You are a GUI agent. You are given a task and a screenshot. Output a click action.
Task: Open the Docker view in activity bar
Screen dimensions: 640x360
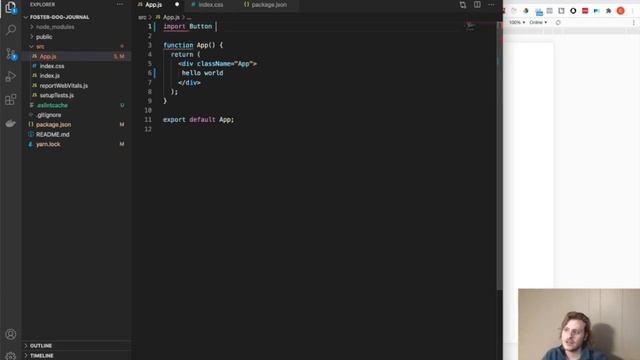(11, 123)
